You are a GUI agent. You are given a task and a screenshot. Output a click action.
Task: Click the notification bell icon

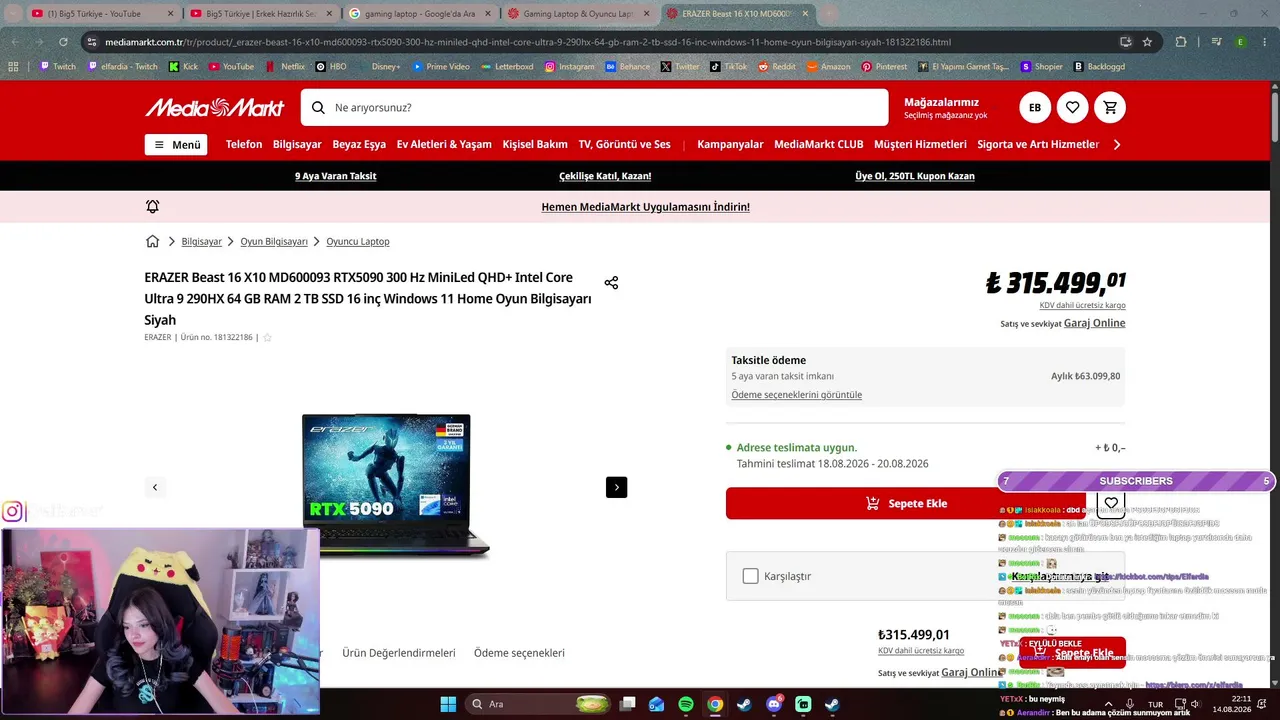tap(152, 206)
